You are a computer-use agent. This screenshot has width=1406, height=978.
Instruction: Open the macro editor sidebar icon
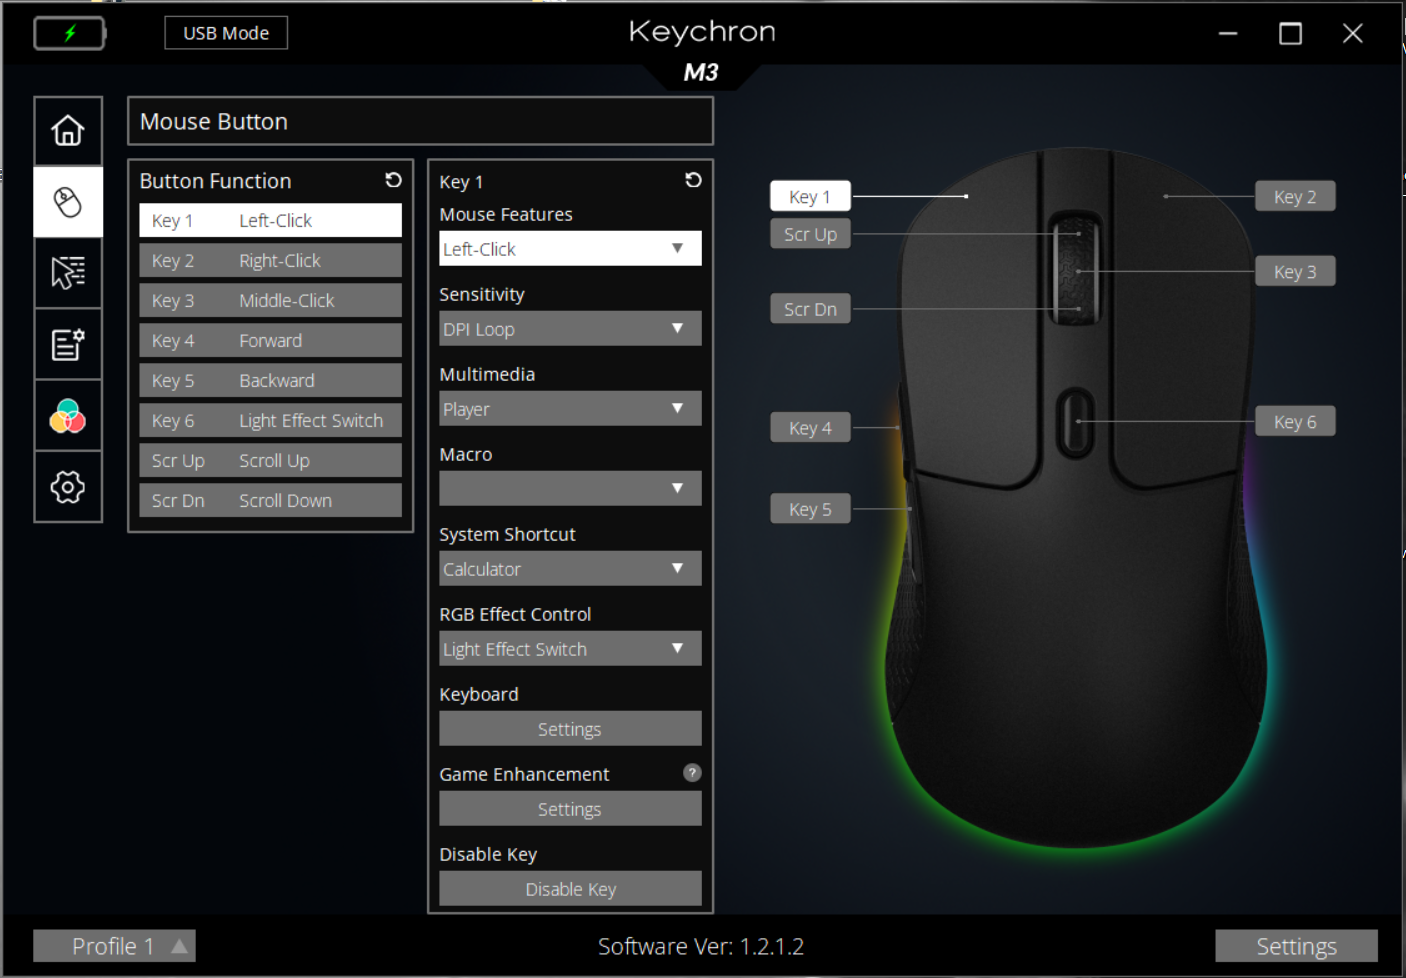tap(68, 344)
